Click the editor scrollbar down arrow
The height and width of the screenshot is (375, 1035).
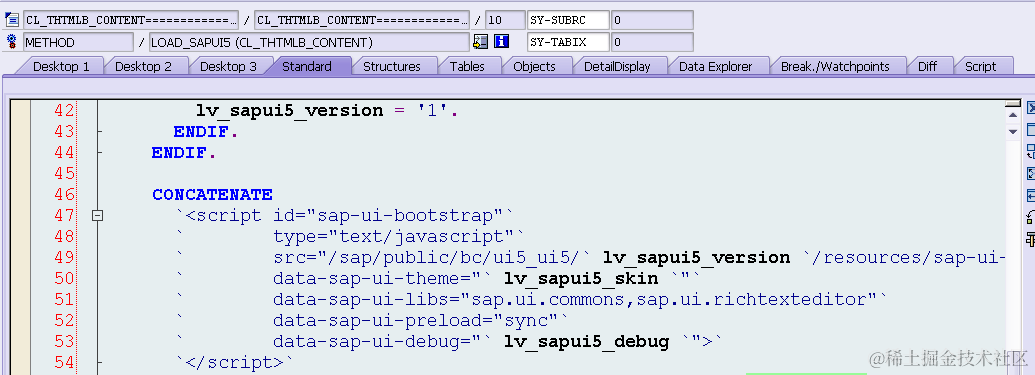(1013, 131)
